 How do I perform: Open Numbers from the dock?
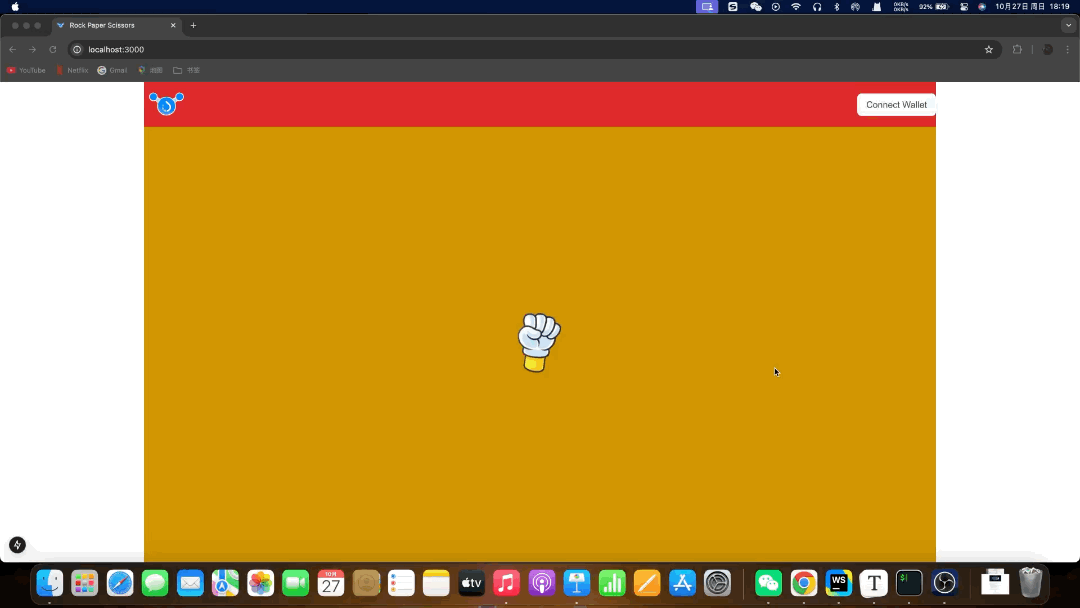(x=612, y=583)
